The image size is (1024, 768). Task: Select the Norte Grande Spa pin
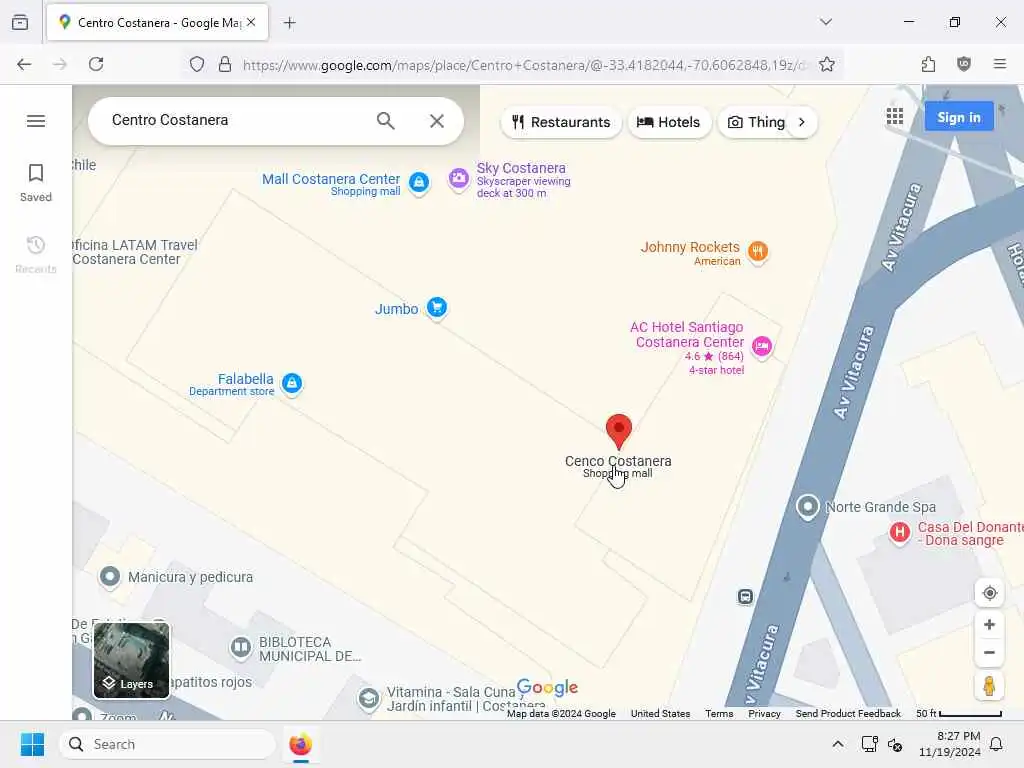pos(808,506)
